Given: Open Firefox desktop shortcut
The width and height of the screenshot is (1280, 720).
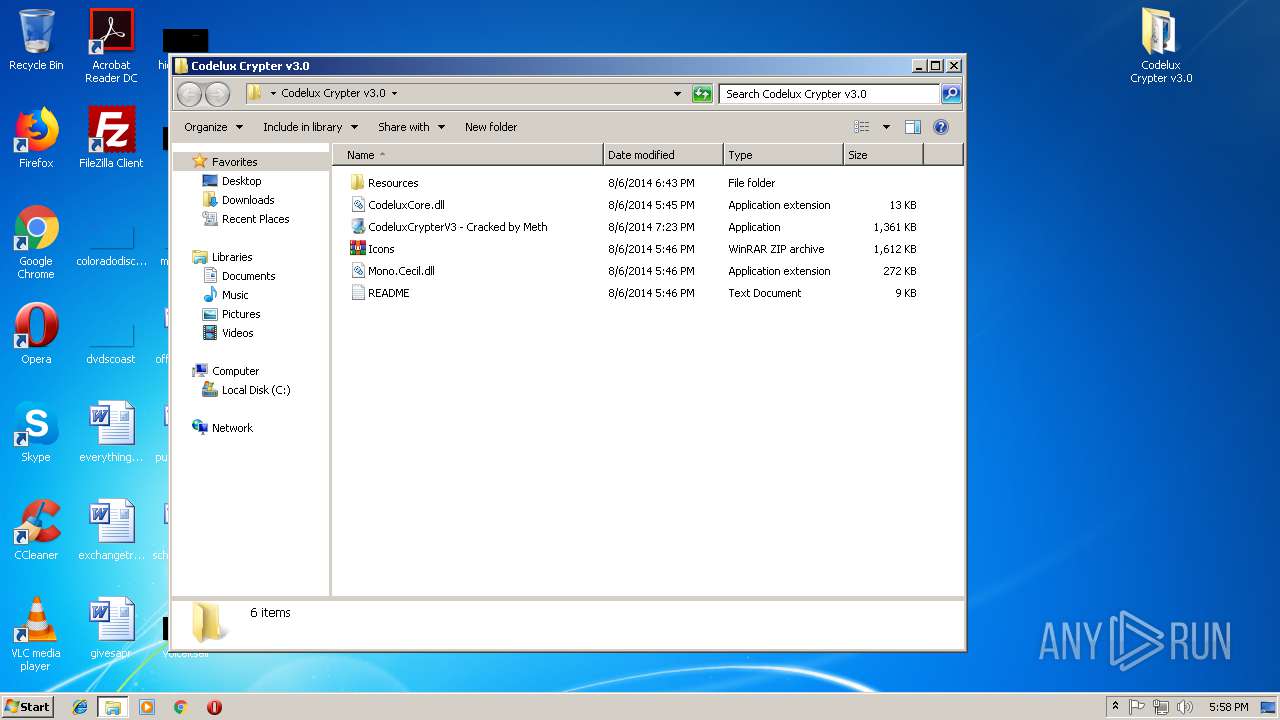Looking at the screenshot, I should pos(36,137).
